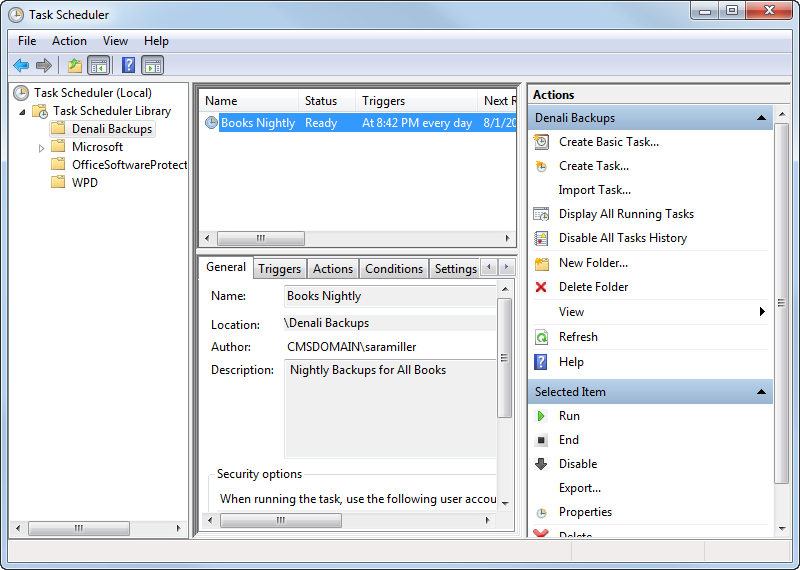The image size is (800, 570).
Task: Click Export... in Selected Item
Action: point(580,488)
